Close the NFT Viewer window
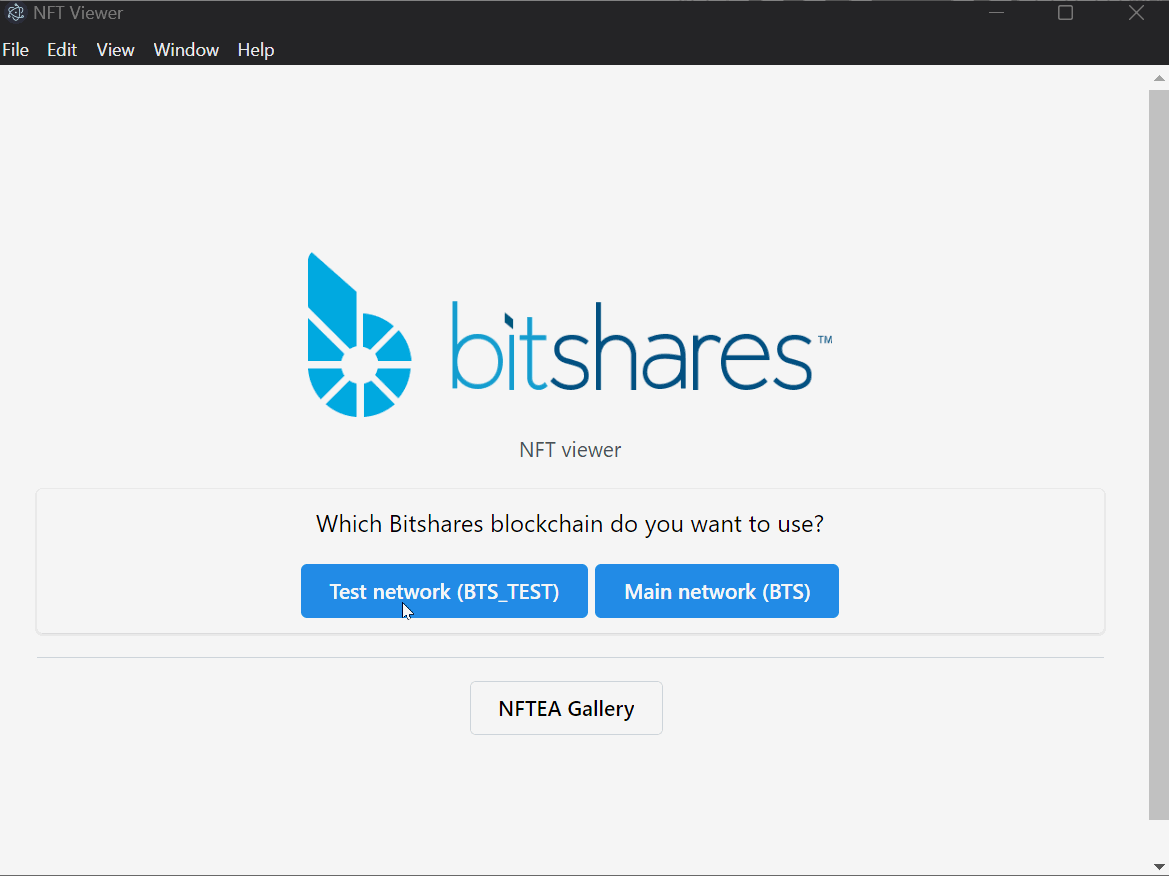1169x876 pixels. [1135, 13]
